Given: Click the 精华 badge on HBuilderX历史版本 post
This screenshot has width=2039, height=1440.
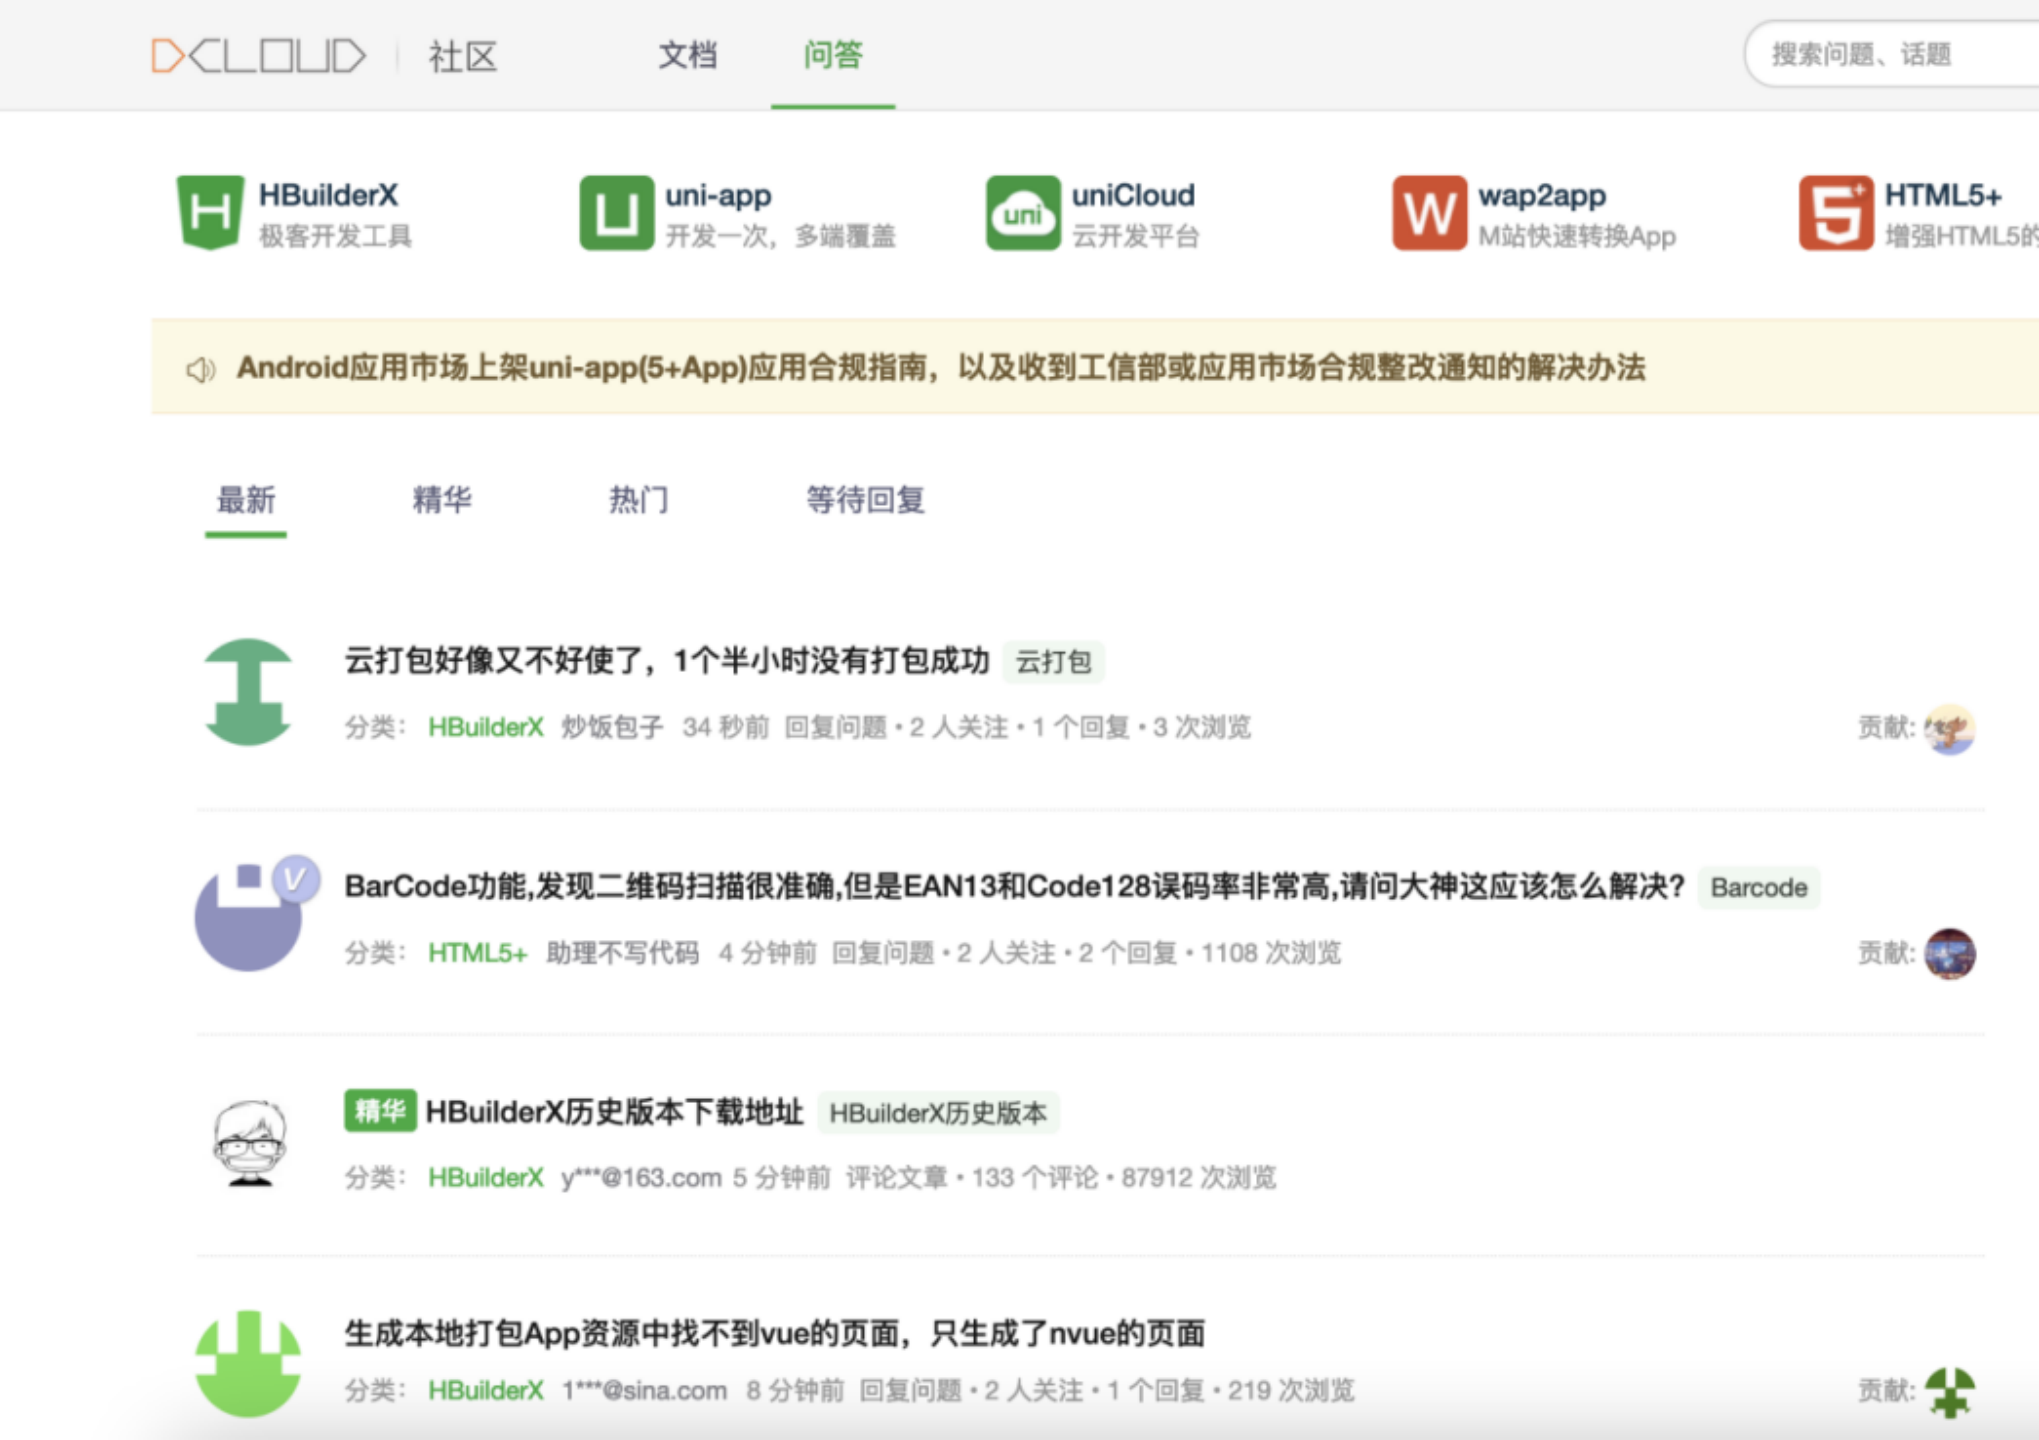Looking at the screenshot, I should (x=380, y=1111).
